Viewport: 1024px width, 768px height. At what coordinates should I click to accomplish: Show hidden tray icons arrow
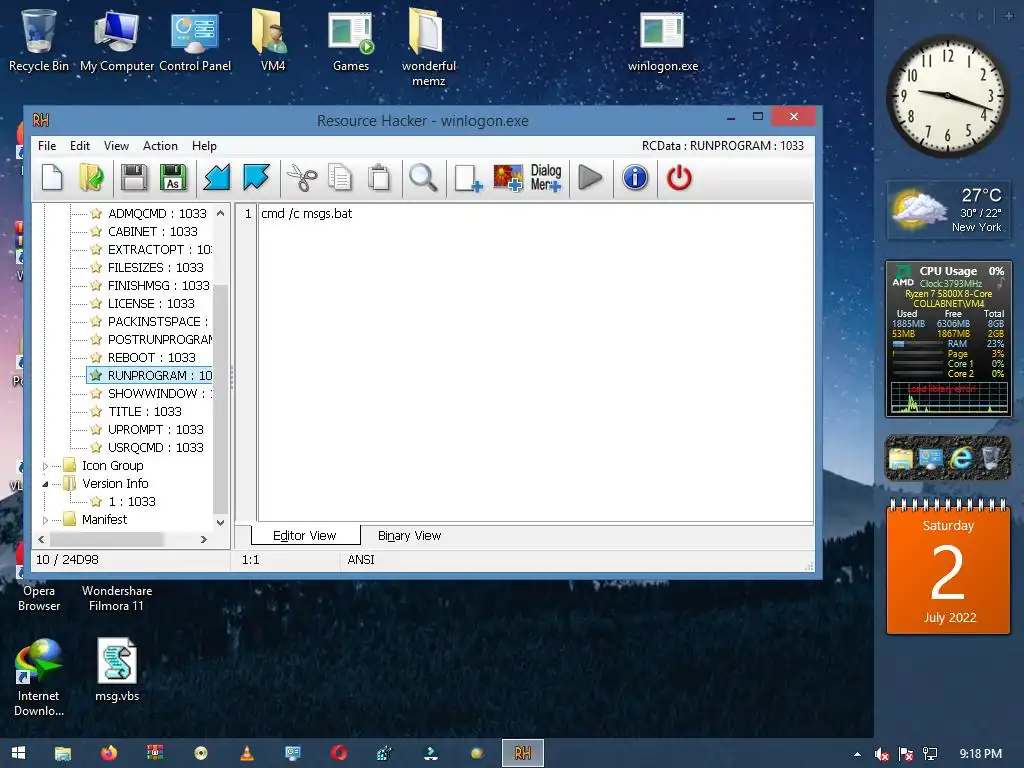(857, 754)
